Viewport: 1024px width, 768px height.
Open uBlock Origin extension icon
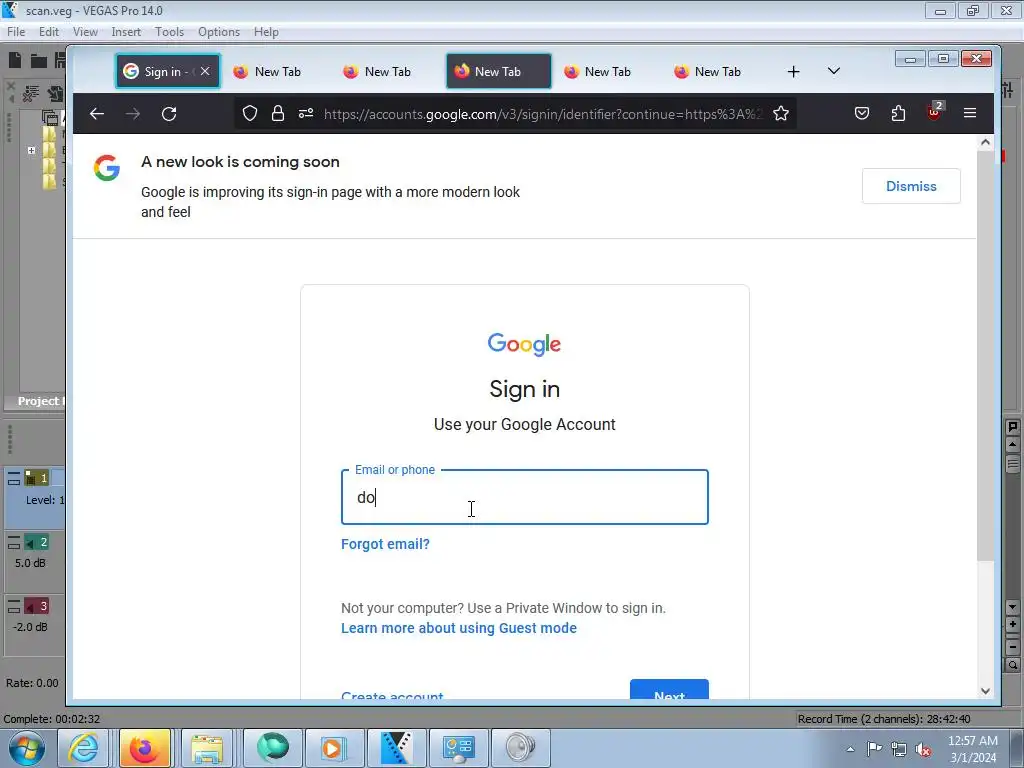coord(935,112)
